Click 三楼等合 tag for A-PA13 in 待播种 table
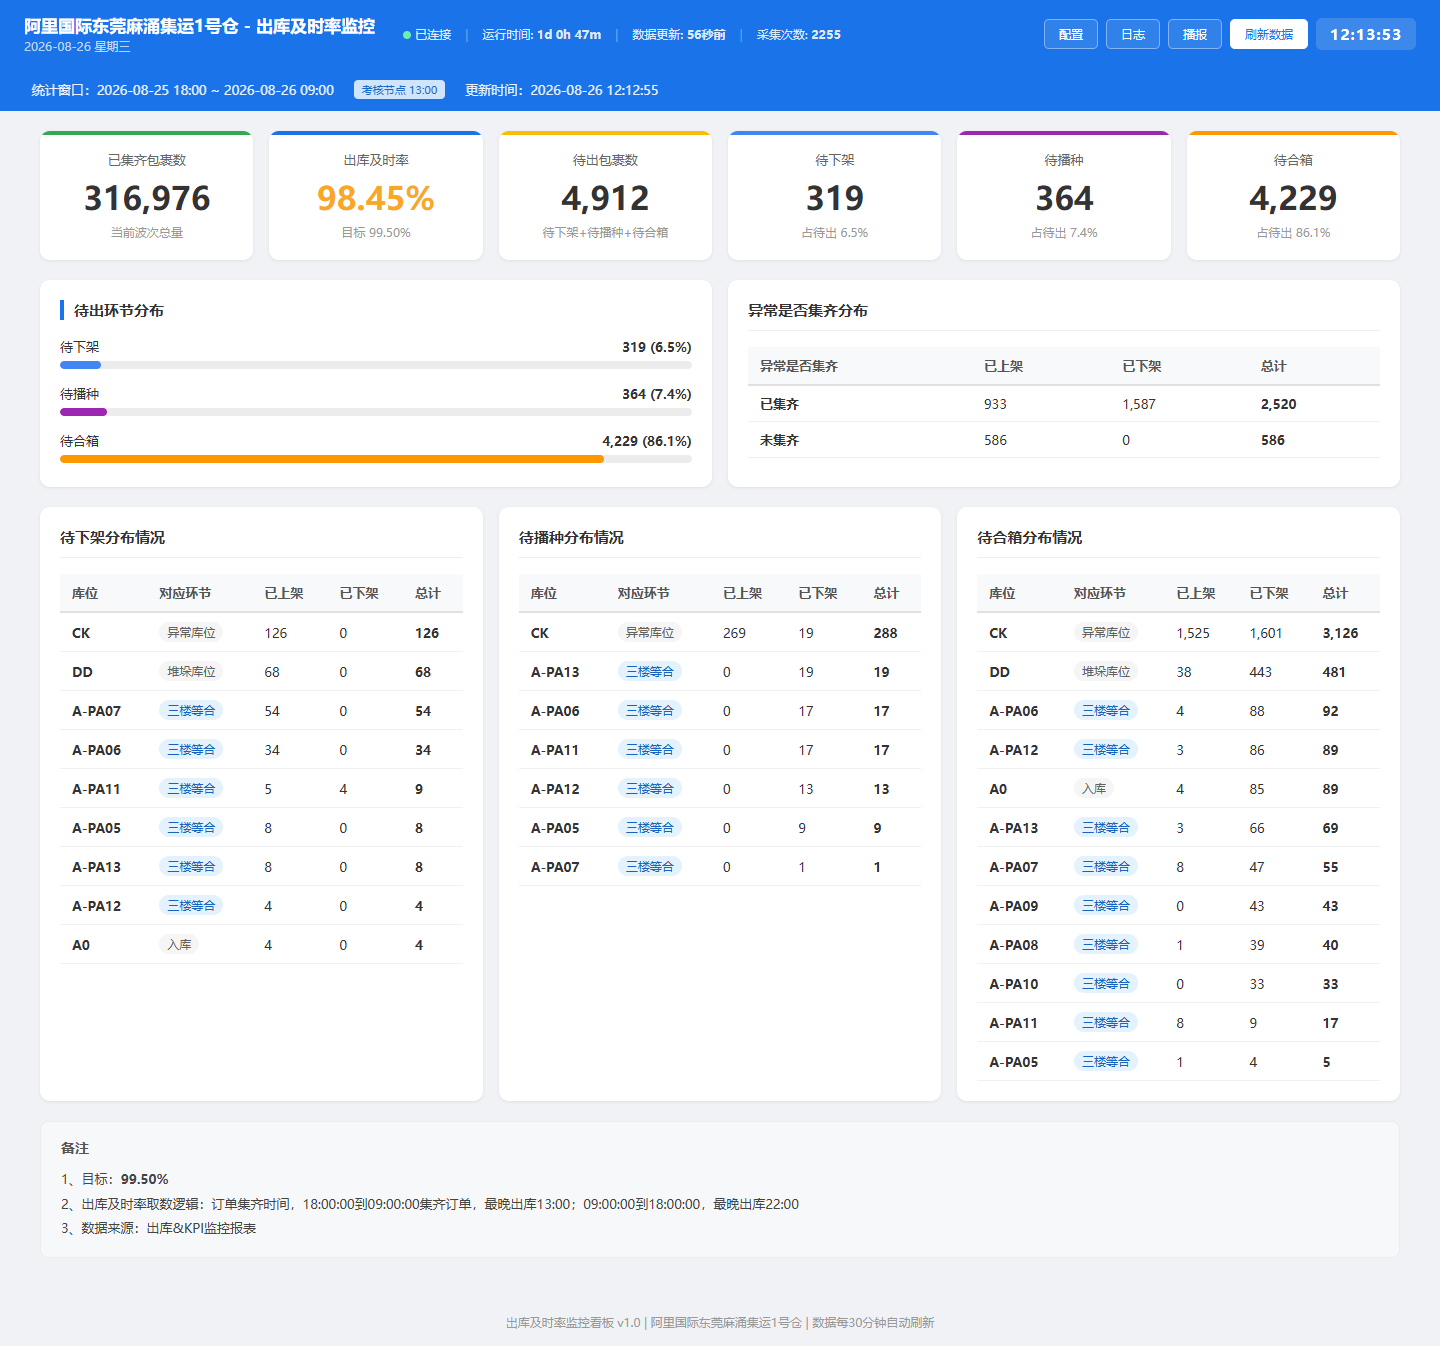This screenshot has width=1440, height=1346. click(650, 672)
